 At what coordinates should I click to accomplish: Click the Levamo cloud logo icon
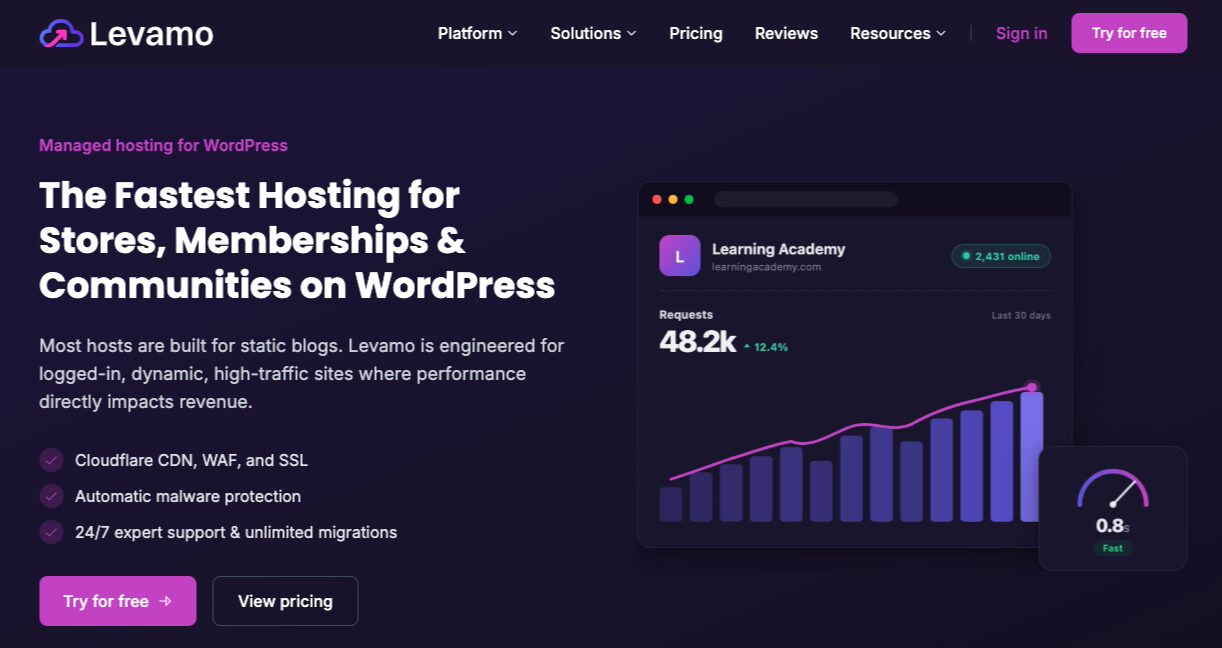pos(61,34)
